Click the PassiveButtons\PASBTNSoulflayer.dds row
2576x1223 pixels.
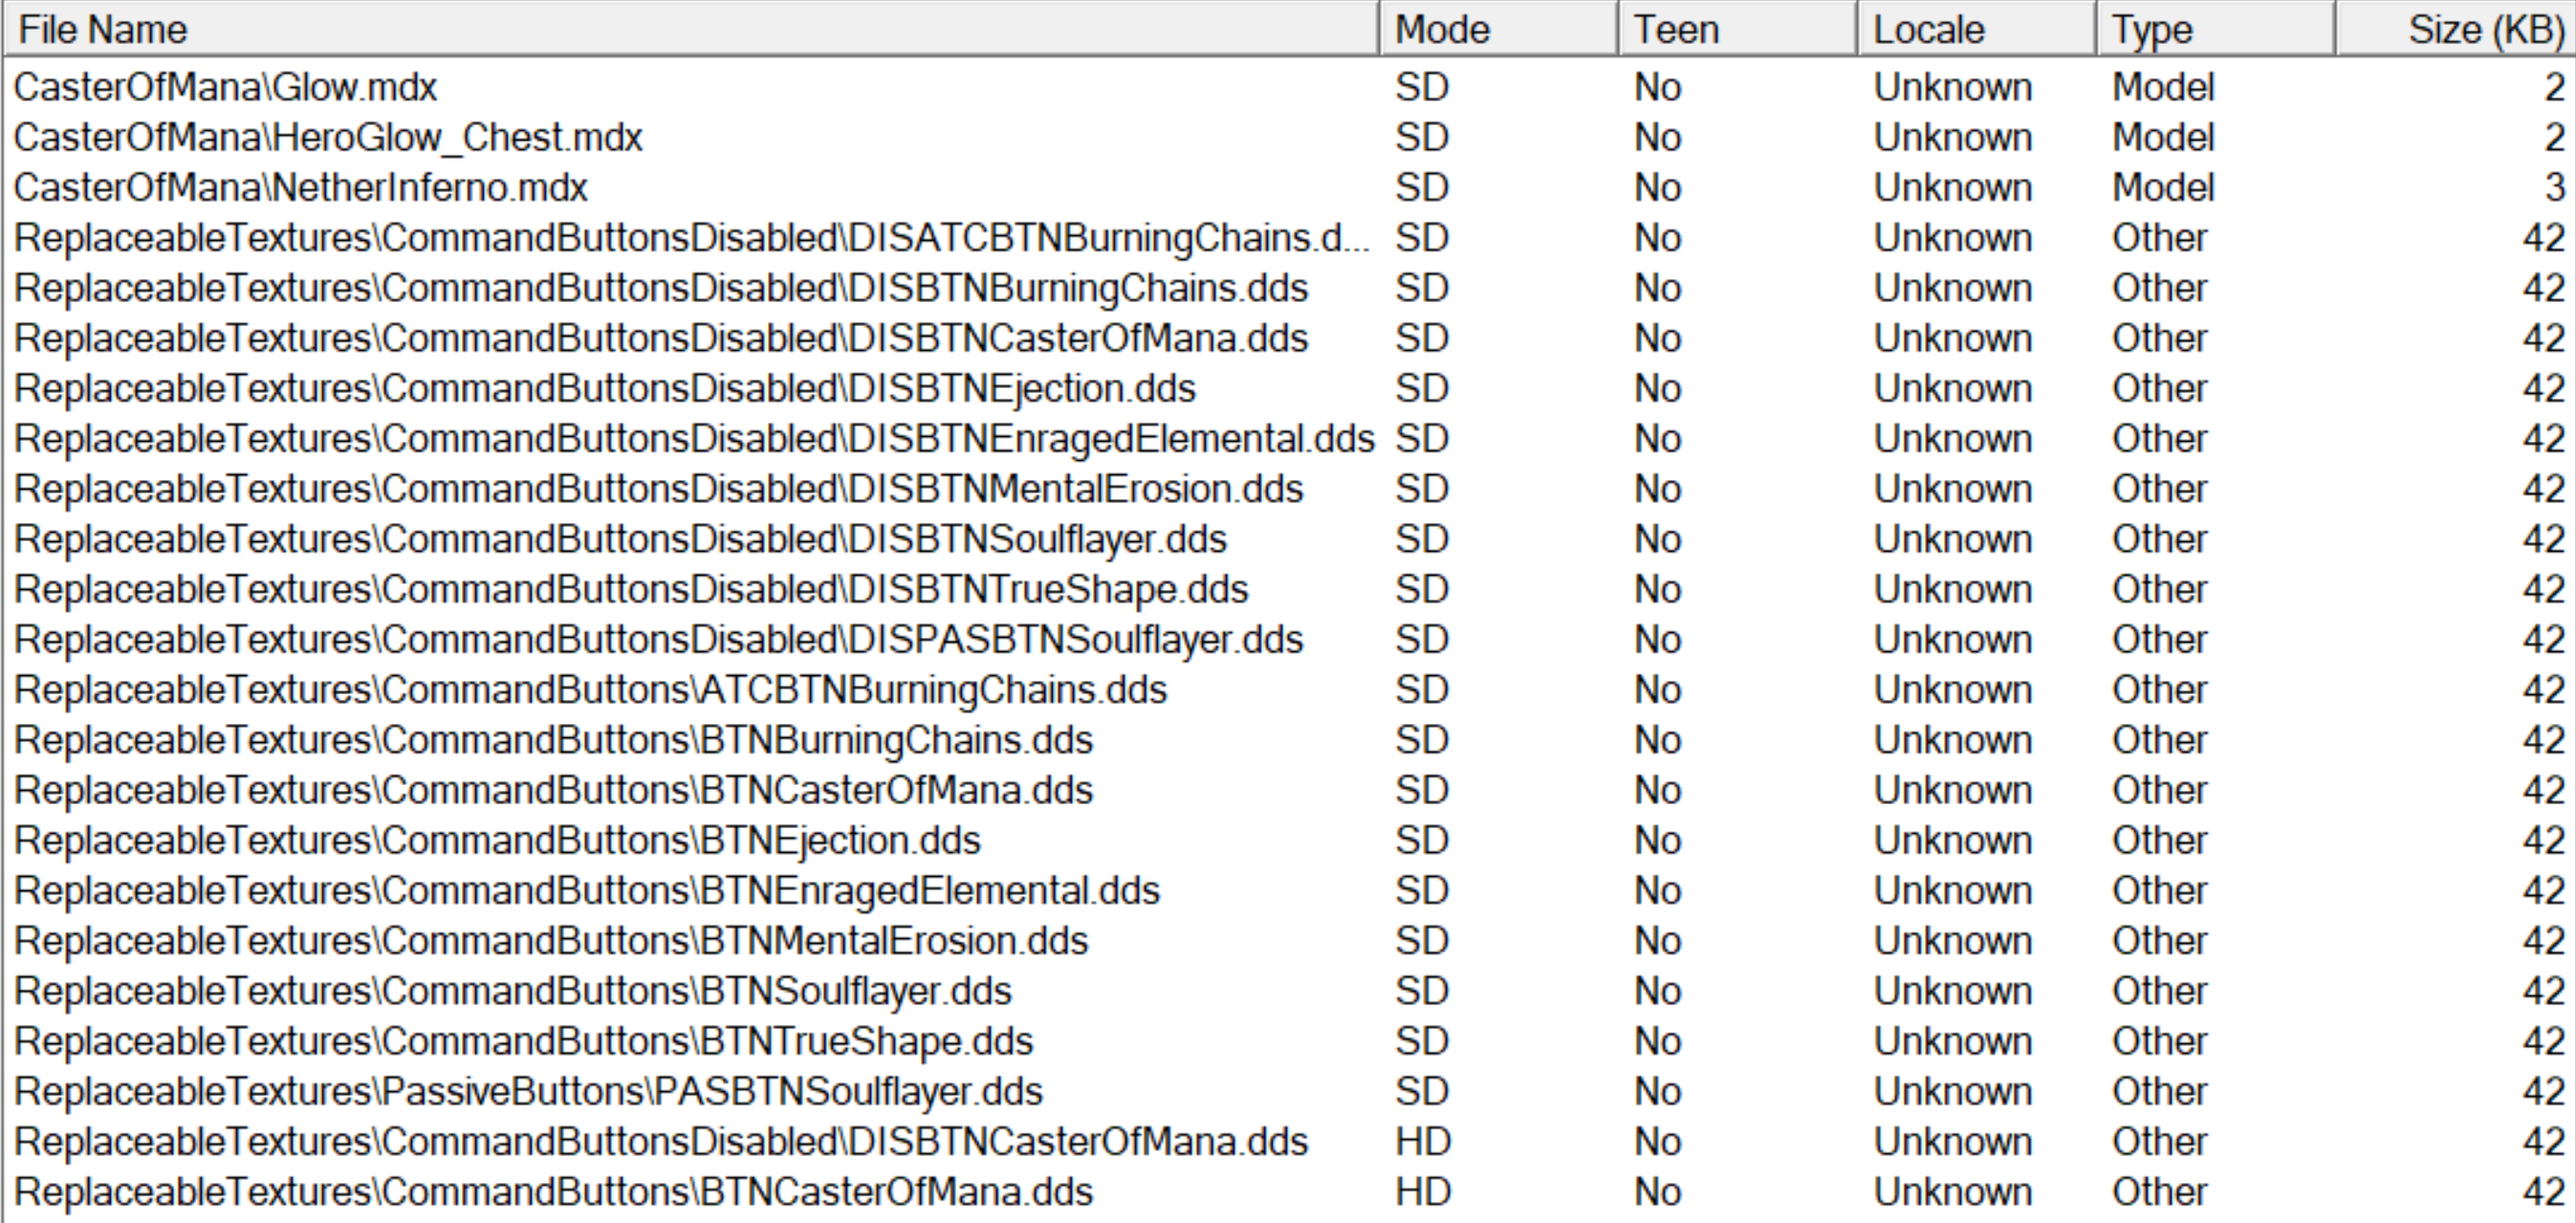click(x=529, y=1091)
